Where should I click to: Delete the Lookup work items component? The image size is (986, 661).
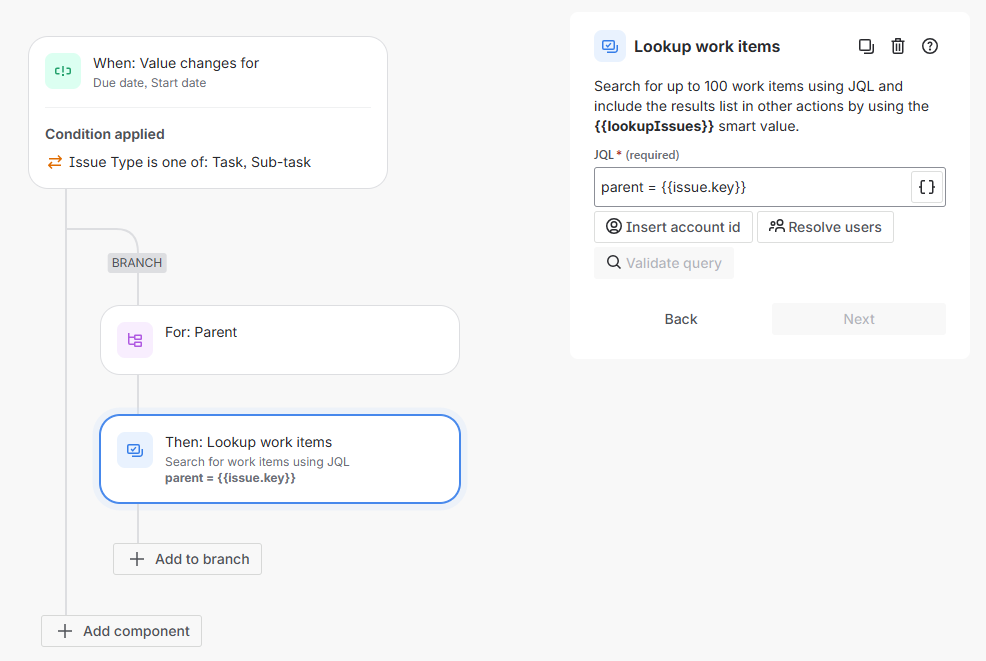click(x=898, y=46)
